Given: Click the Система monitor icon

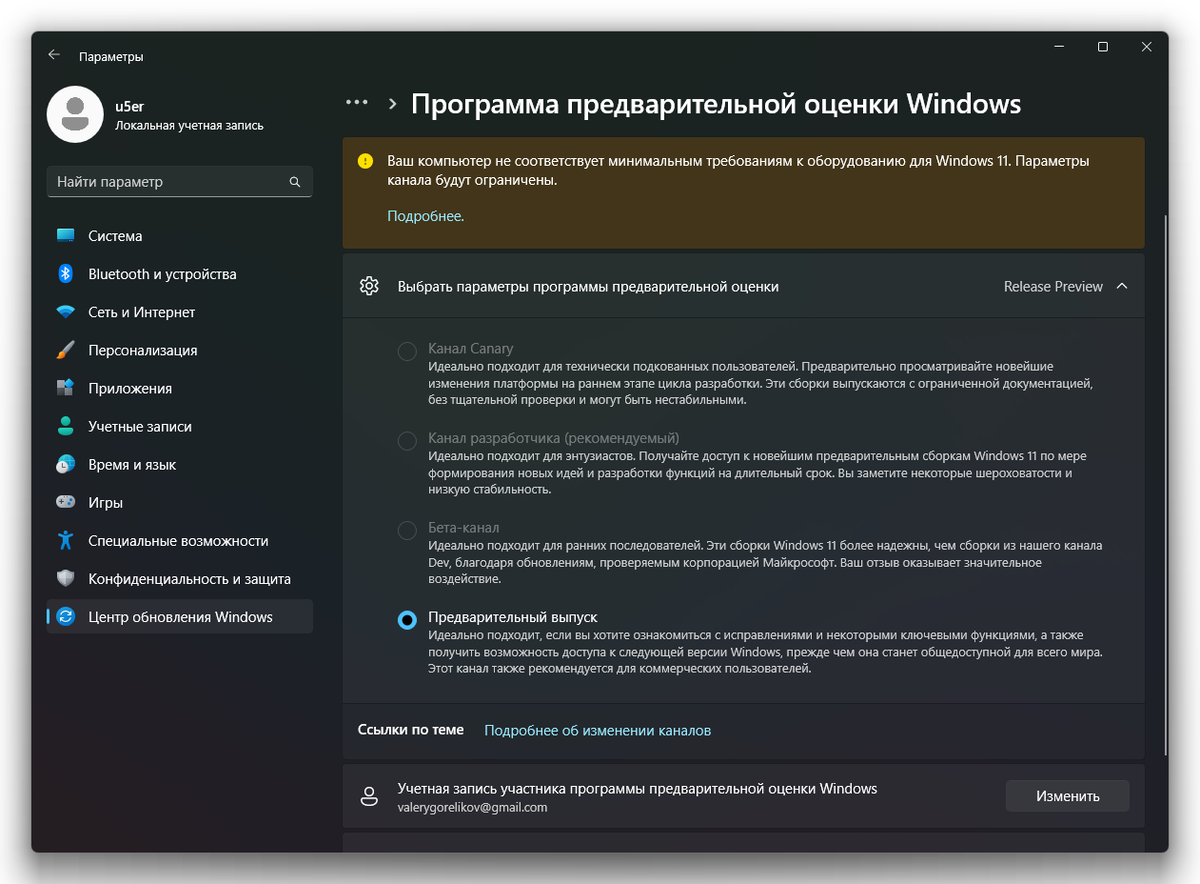Looking at the screenshot, I should [66, 236].
